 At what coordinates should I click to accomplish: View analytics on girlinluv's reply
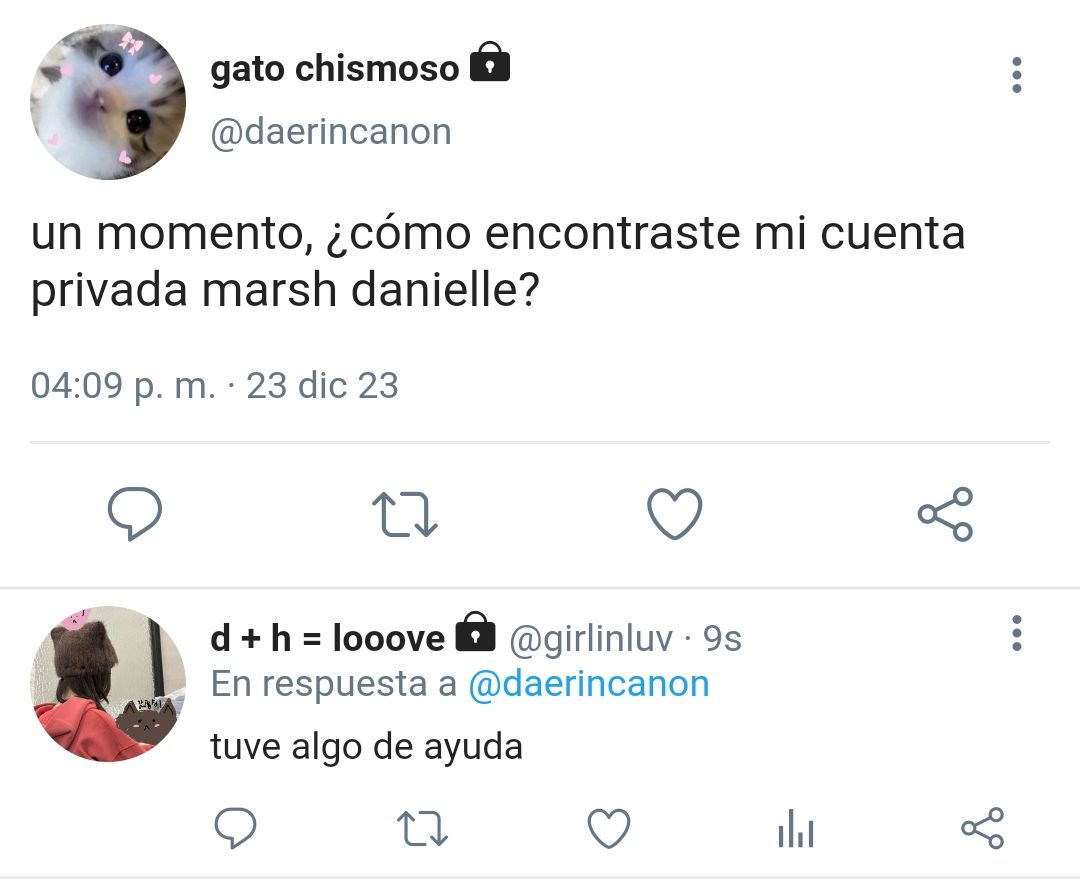point(796,828)
